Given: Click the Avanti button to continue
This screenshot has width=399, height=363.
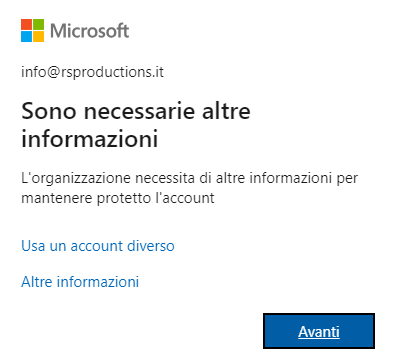Looking at the screenshot, I should tap(319, 331).
